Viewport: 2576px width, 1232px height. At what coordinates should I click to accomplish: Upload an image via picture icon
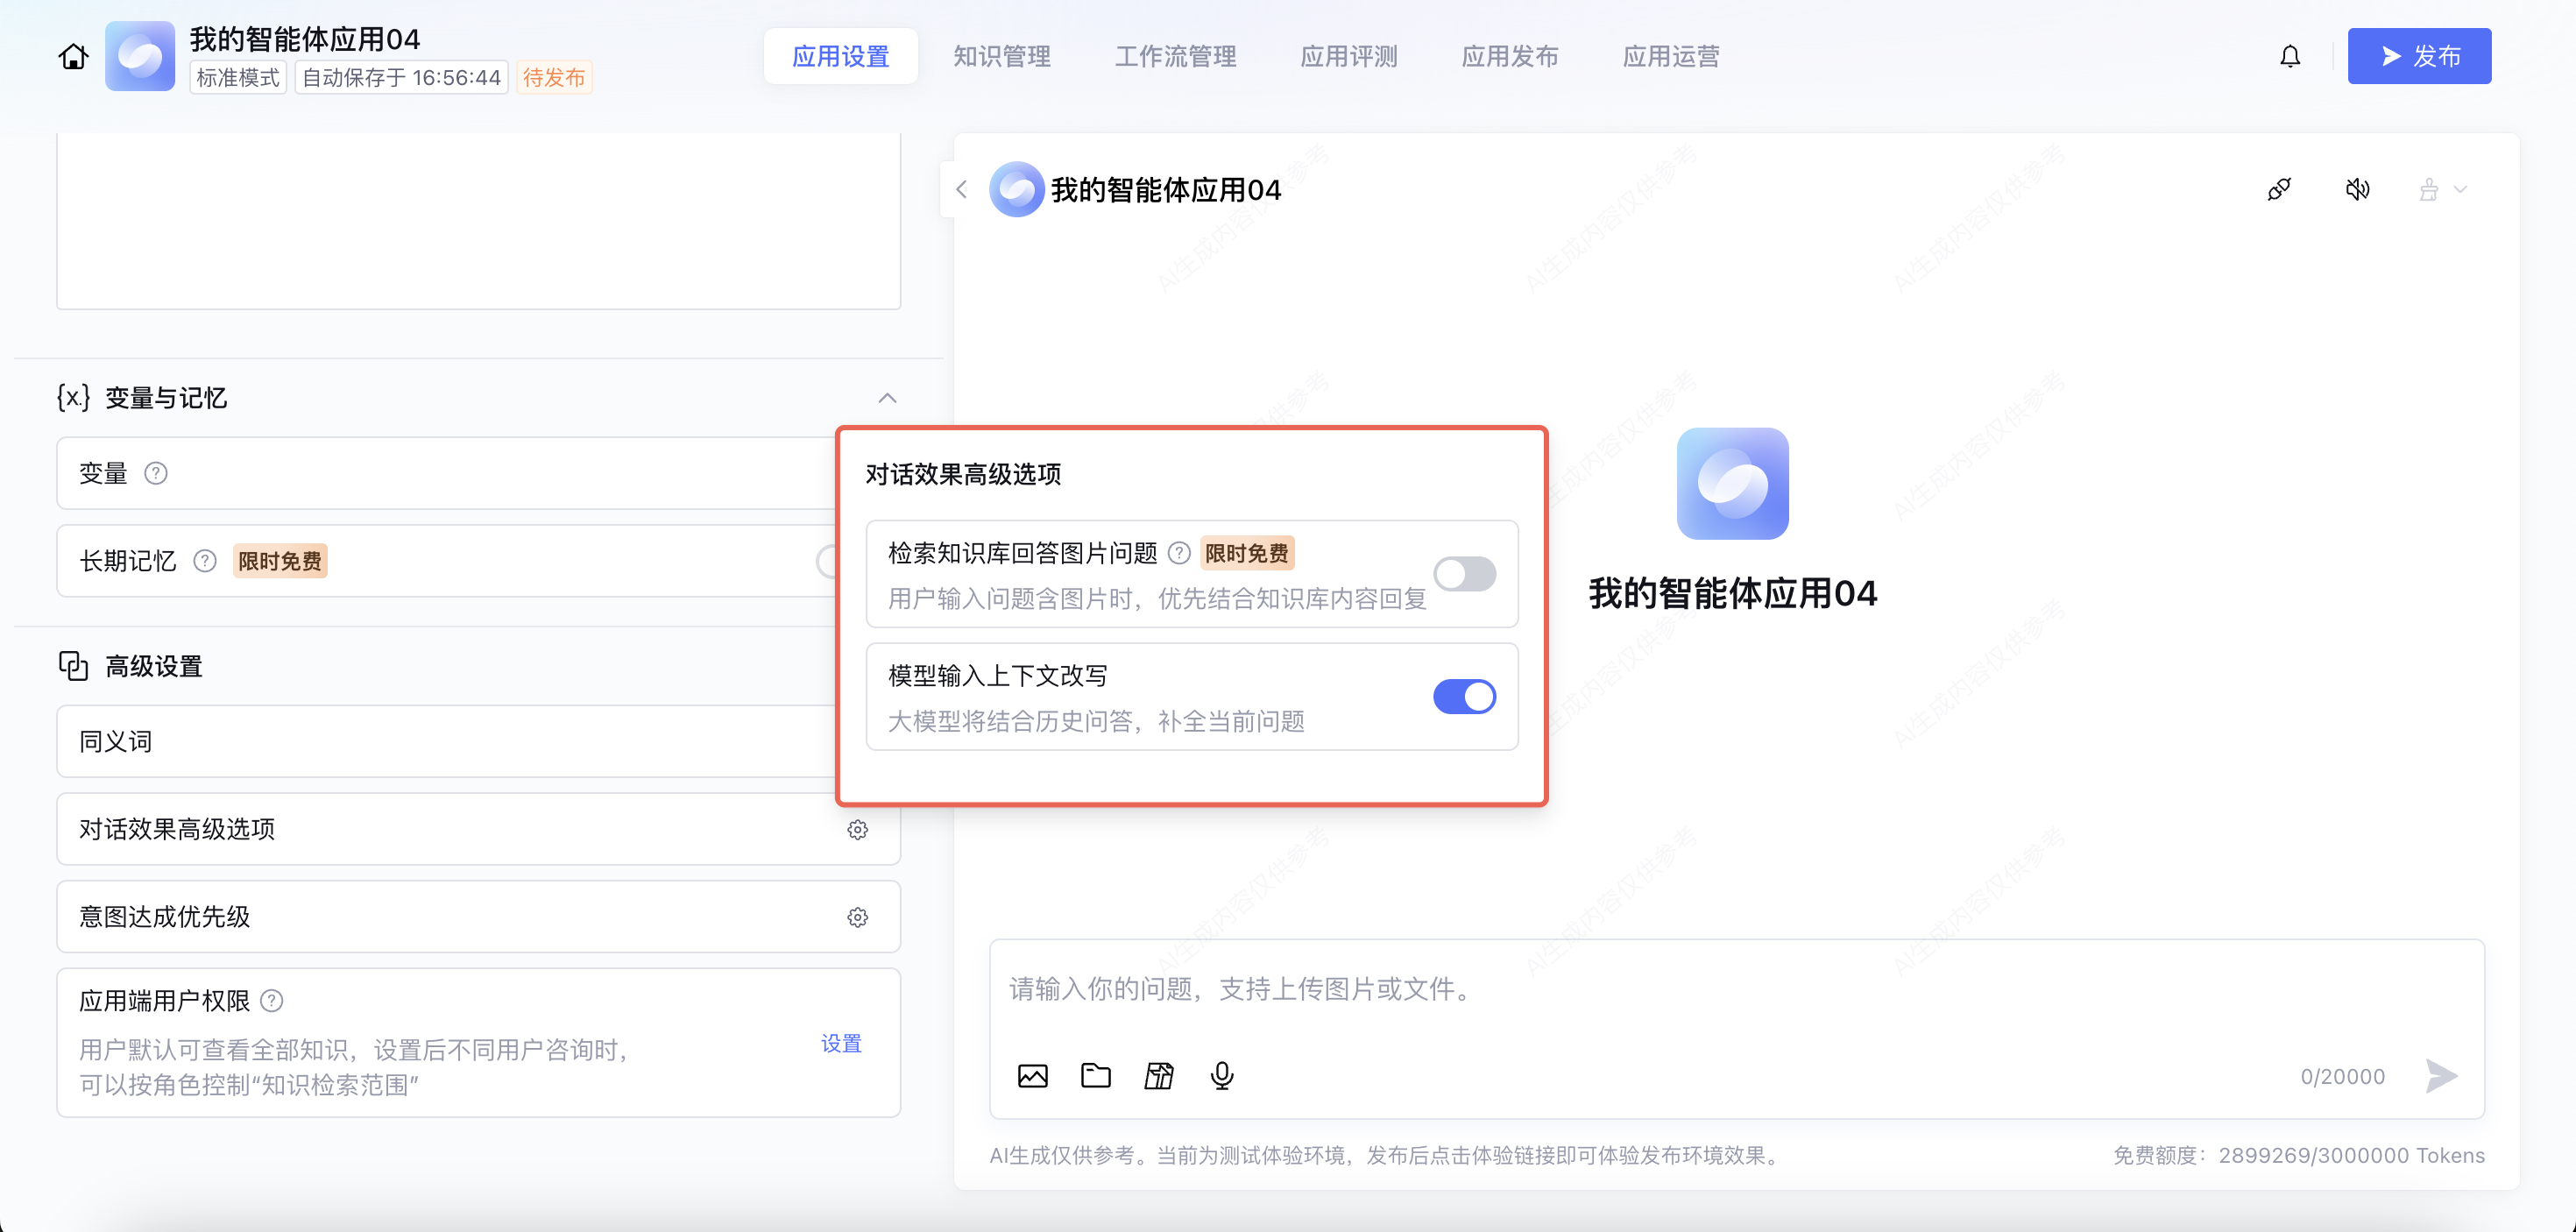[x=1032, y=1076]
